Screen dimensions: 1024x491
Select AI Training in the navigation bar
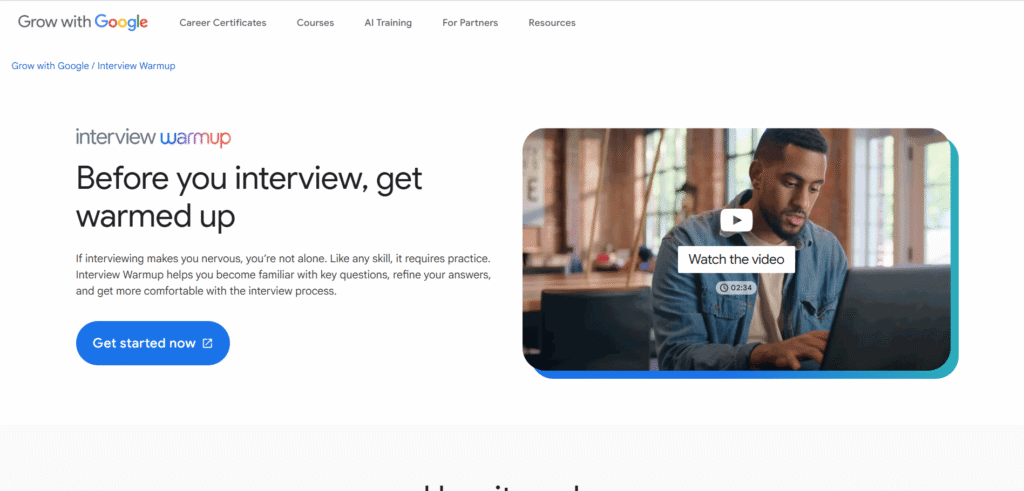point(388,23)
